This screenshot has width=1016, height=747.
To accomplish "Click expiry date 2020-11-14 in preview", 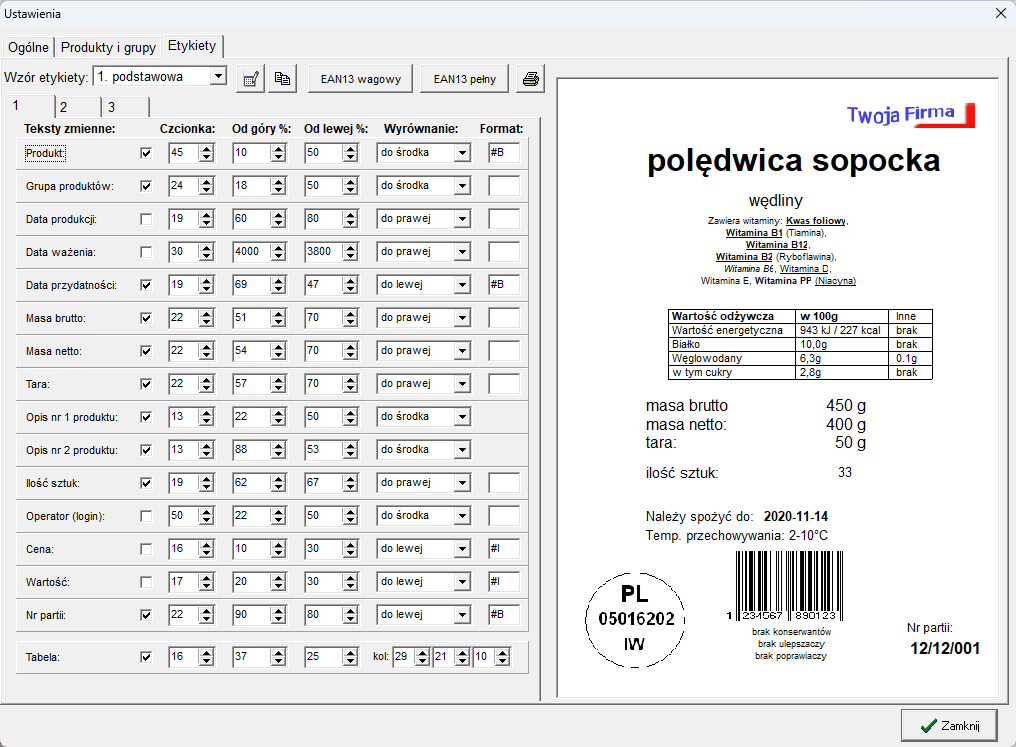I will [796, 516].
